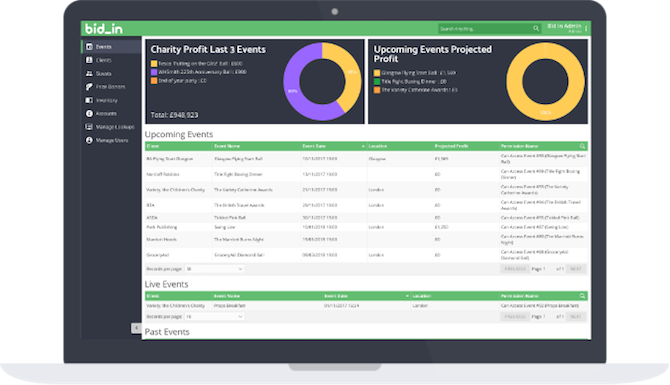Click the search magnifier in top bar

coord(536,29)
